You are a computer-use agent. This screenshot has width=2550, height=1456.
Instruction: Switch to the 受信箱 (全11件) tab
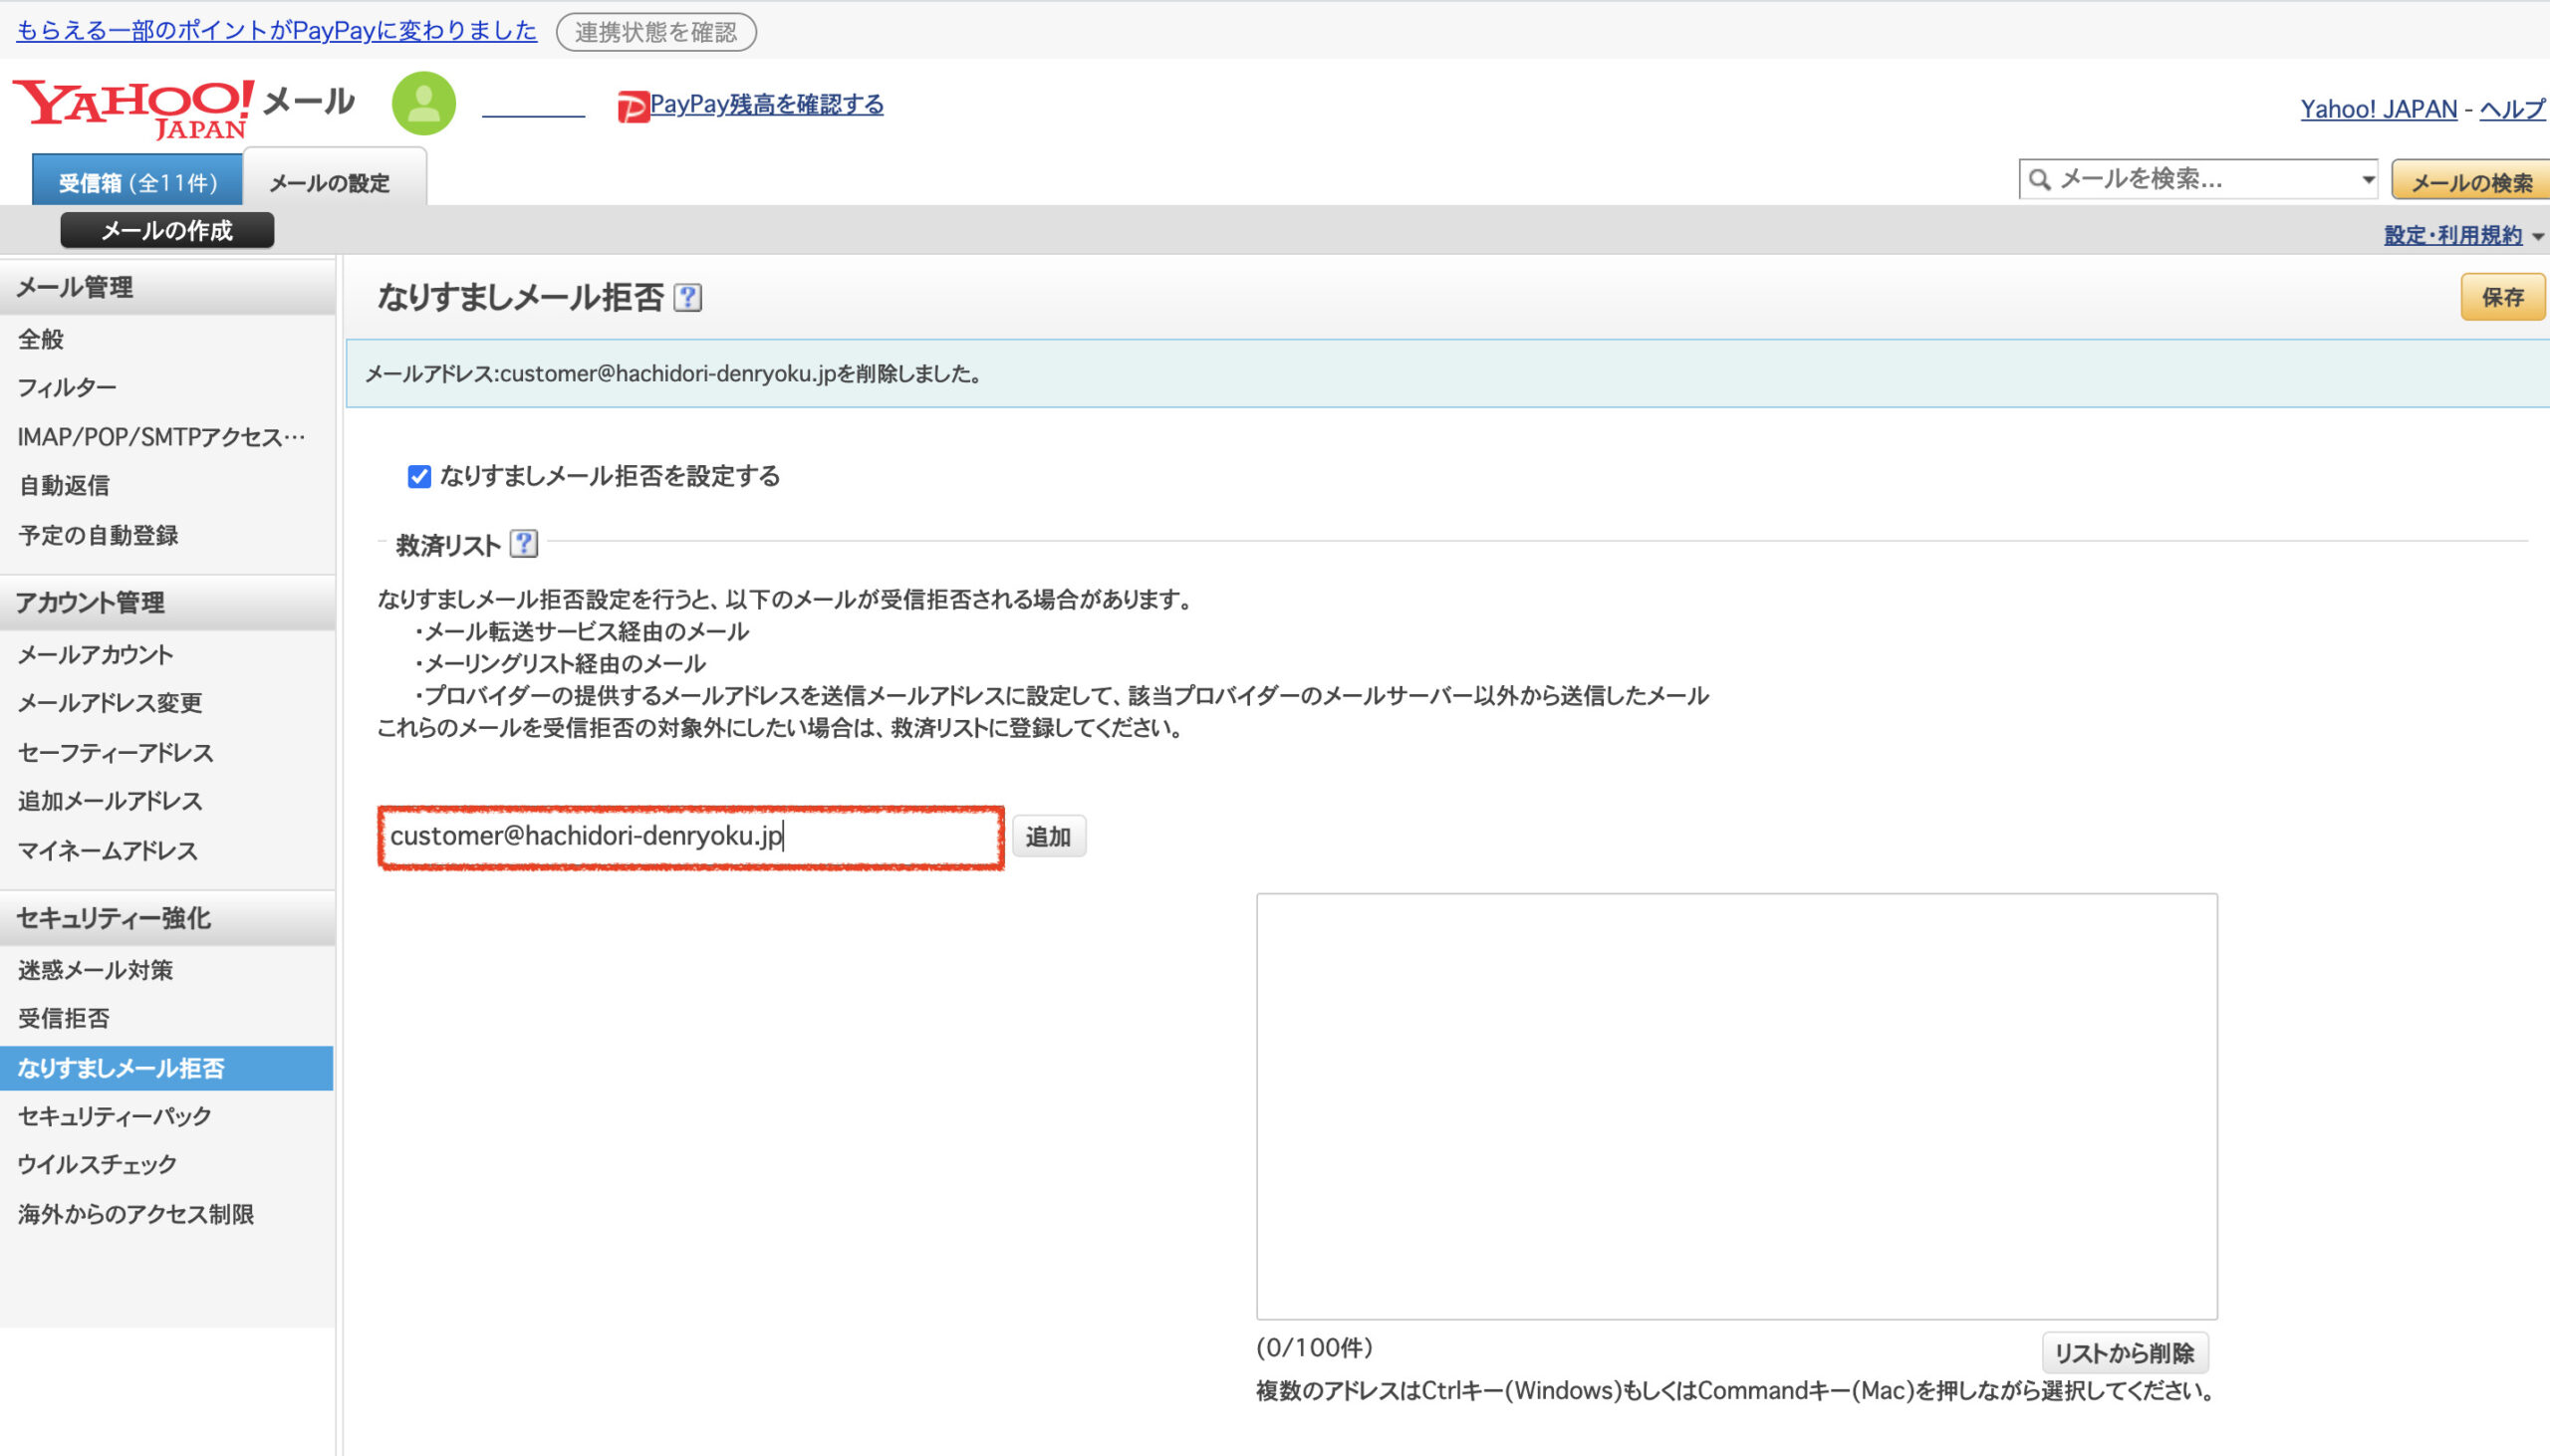[x=137, y=182]
